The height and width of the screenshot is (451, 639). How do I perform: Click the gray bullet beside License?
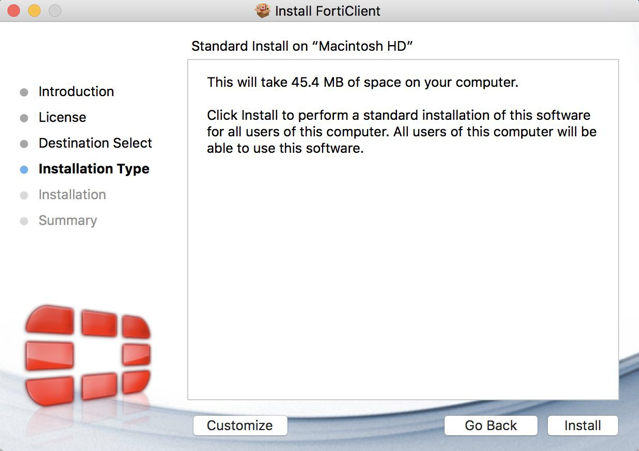point(24,118)
